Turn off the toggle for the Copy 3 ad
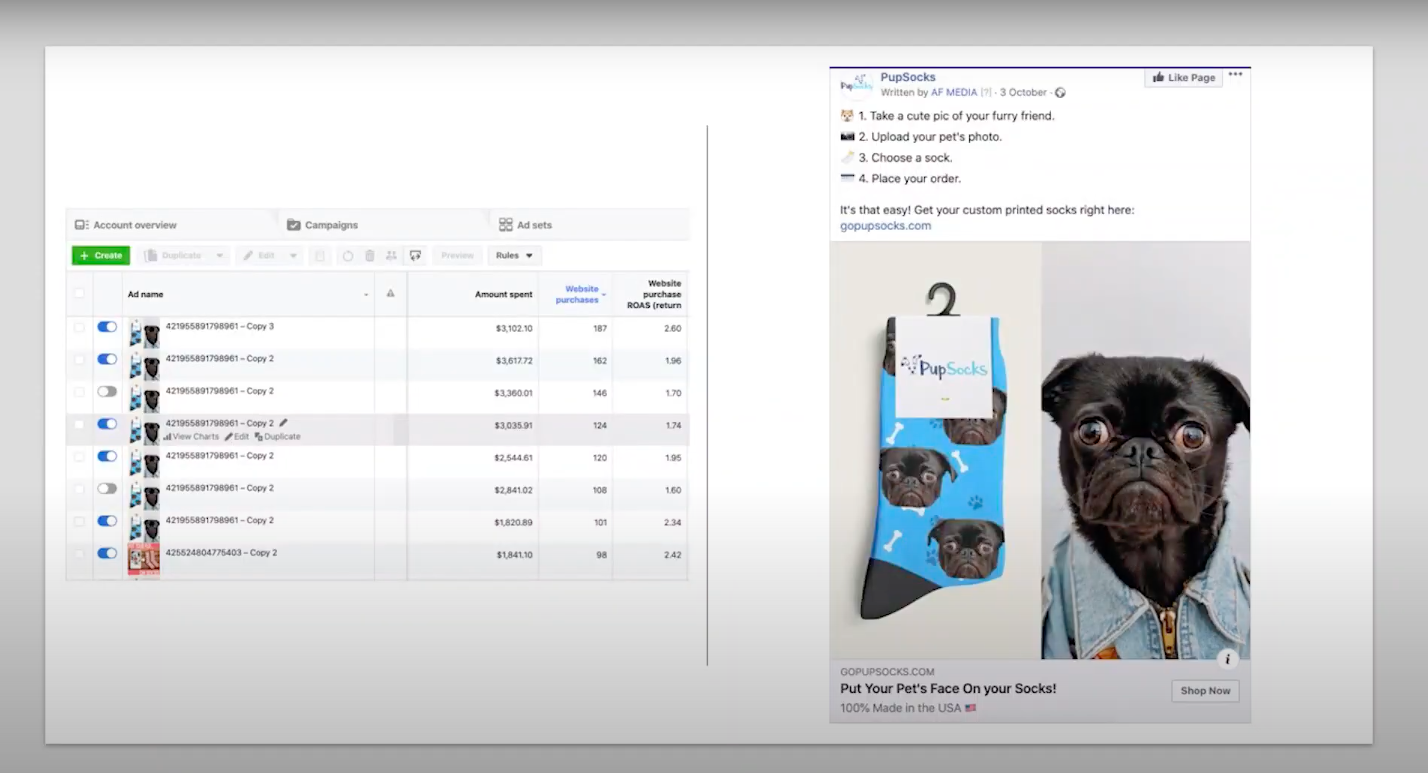 (x=107, y=327)
